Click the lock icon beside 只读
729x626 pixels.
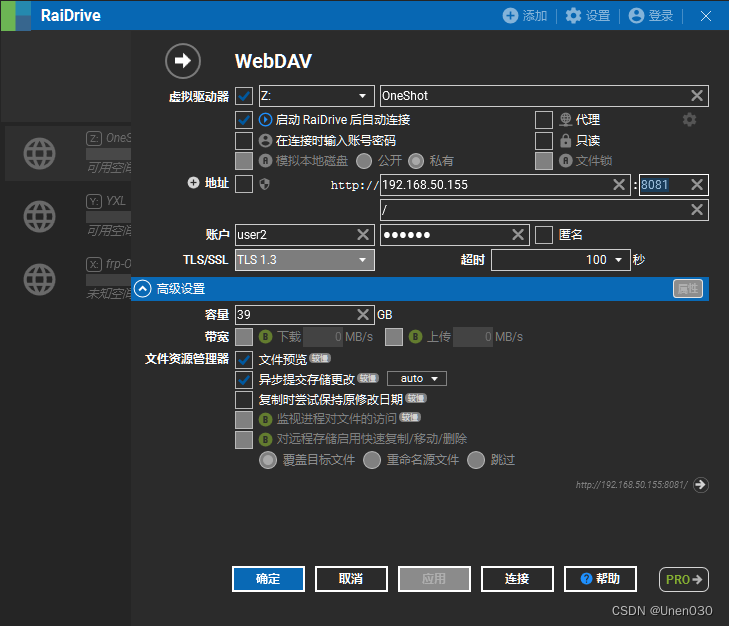tap(565, 140)
